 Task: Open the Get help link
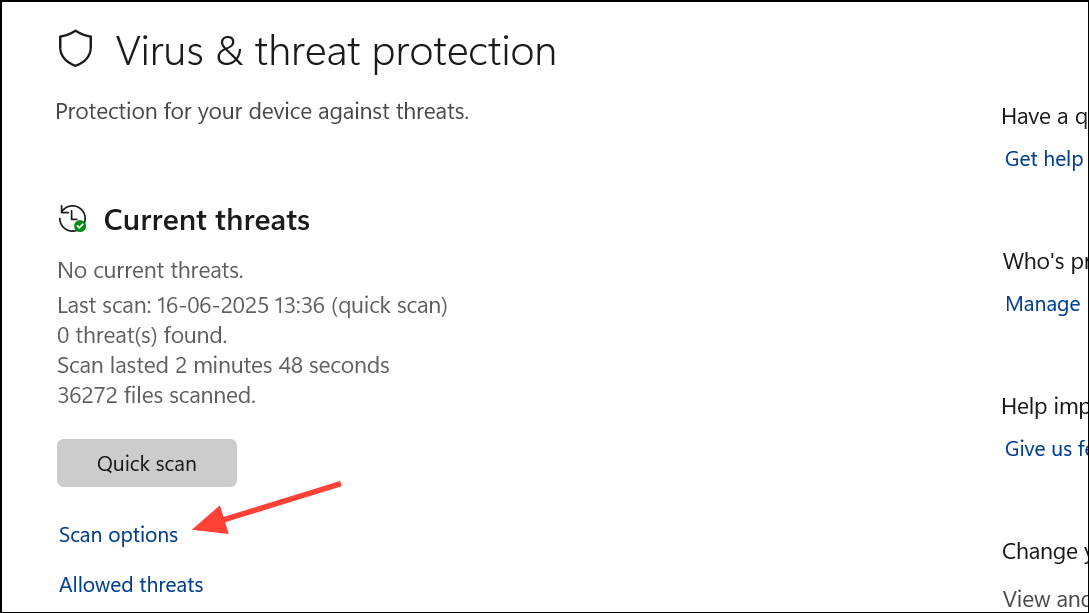(1044, 159)
